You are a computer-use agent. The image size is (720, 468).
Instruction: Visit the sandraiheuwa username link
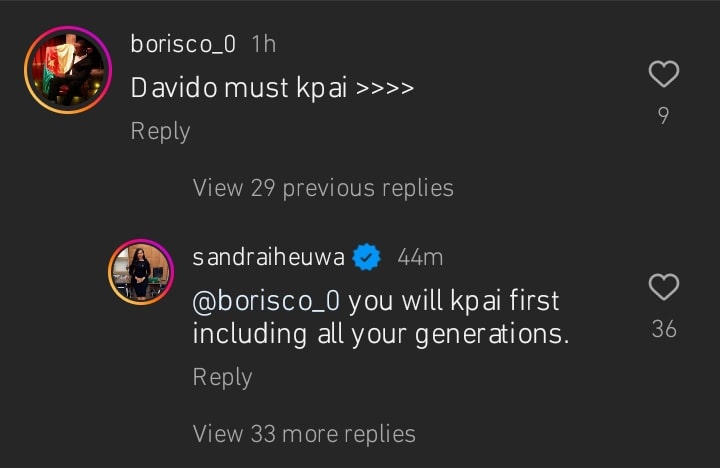click(268, 257)
